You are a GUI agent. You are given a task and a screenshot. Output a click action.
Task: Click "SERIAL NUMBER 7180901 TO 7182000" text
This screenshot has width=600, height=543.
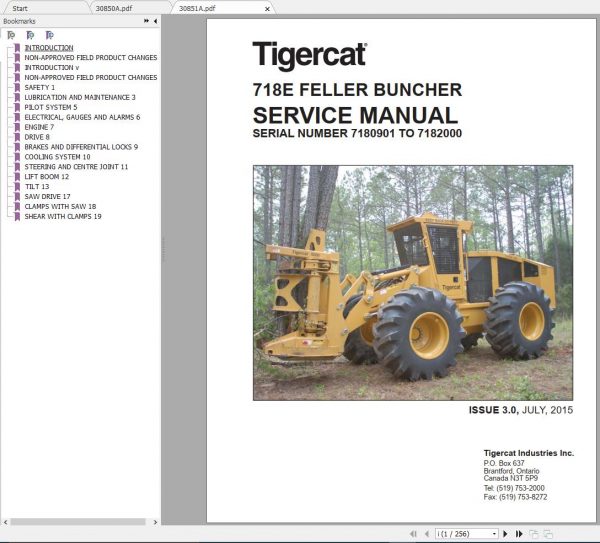(357, 134)
